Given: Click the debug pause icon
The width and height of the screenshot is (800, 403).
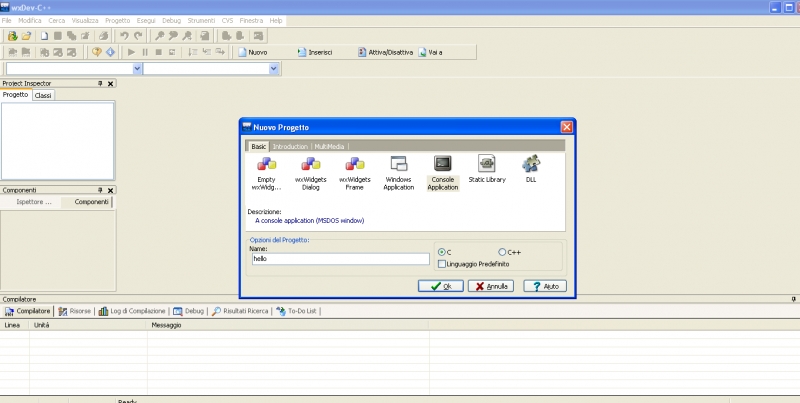Looking at the screenshot, I should [145, 52].
